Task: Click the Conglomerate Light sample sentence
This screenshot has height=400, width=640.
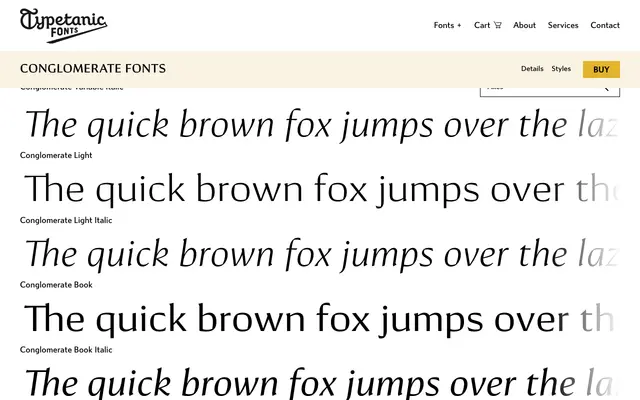Action: click(322, 189)
